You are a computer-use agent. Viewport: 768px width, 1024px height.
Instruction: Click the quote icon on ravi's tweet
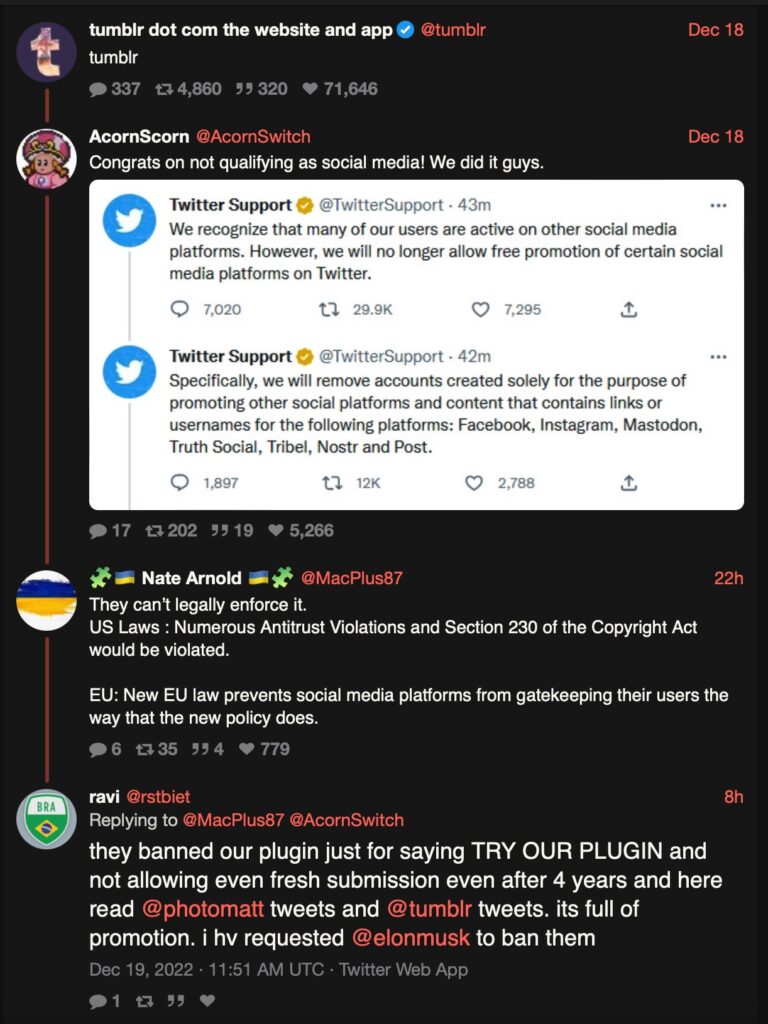click(x=175, y=1001)
